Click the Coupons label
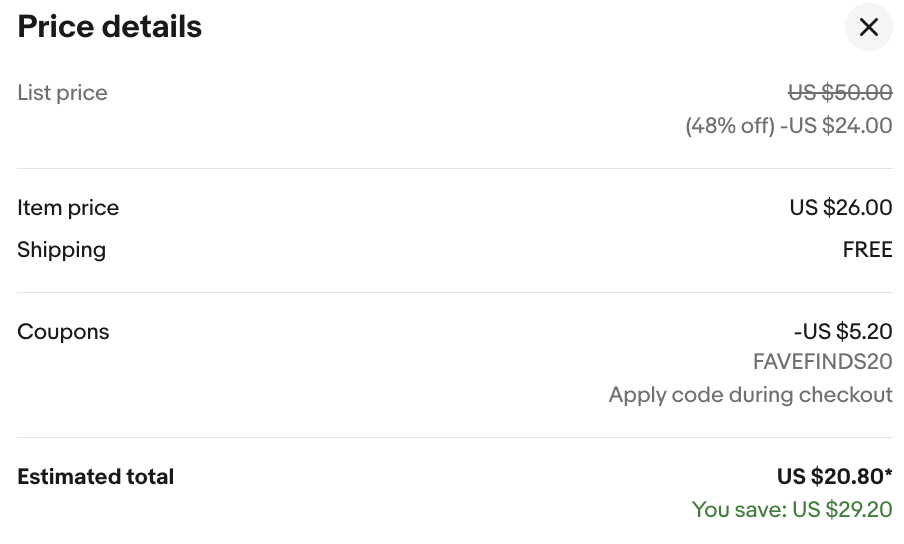Image resolution: width=904 pixels, height=544 pixels. [63, 332]
